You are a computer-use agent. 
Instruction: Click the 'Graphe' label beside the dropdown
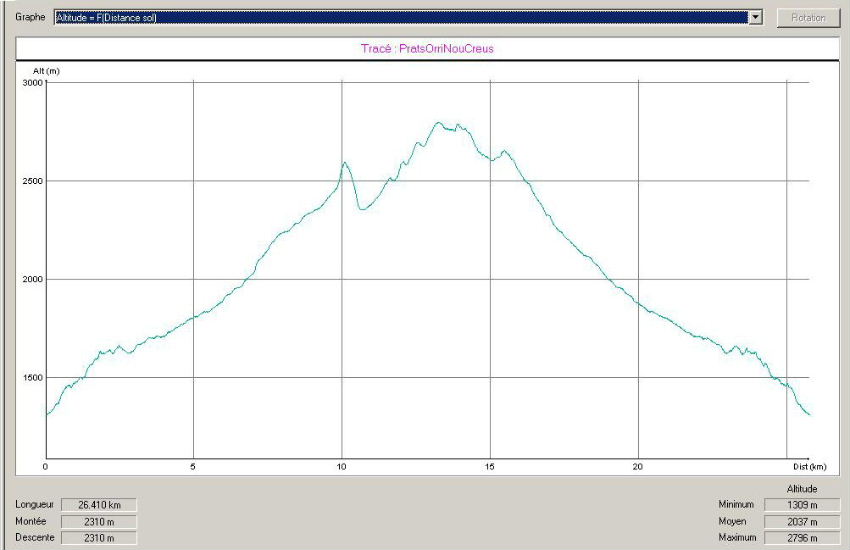30,18
